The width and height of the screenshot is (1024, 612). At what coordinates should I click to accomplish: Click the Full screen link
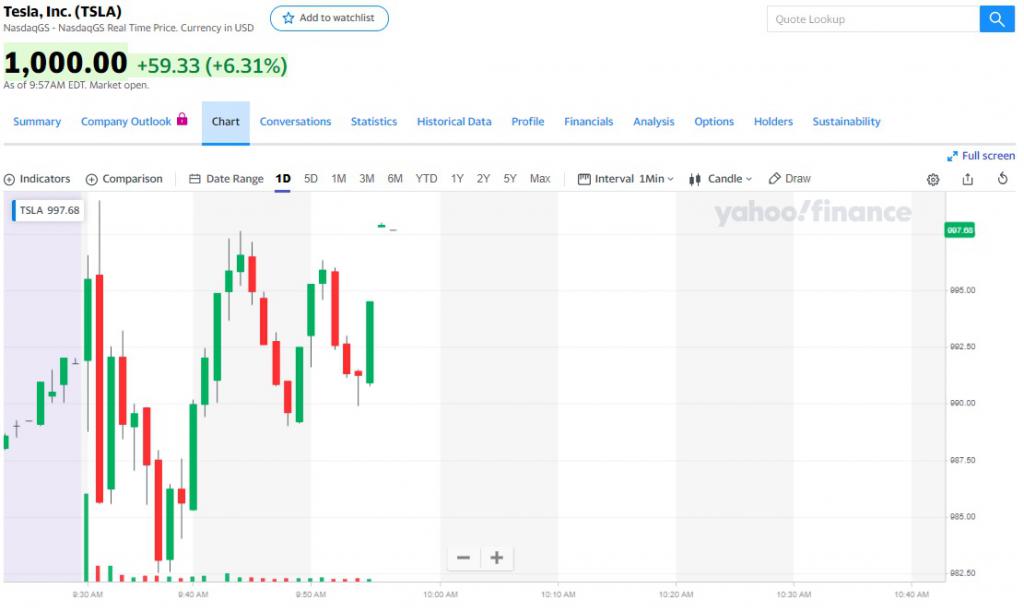coord(988,156)
